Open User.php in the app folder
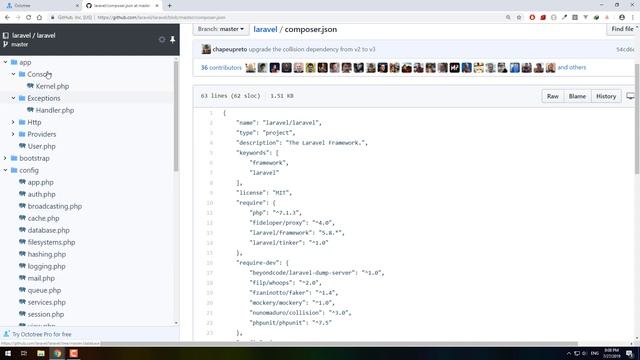The image size is (640, 360). [x=42, y=146]
